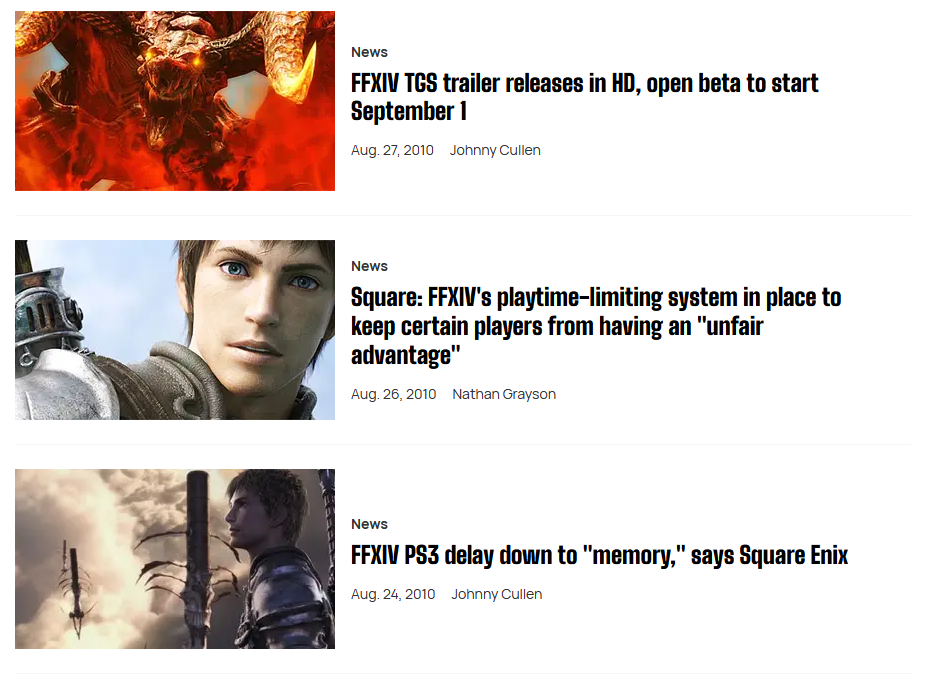The width and height of the screenshot is (937, 677).
Task: Open Johnny Cullen author link dated Aug. 27
Action: coord(495,150)
